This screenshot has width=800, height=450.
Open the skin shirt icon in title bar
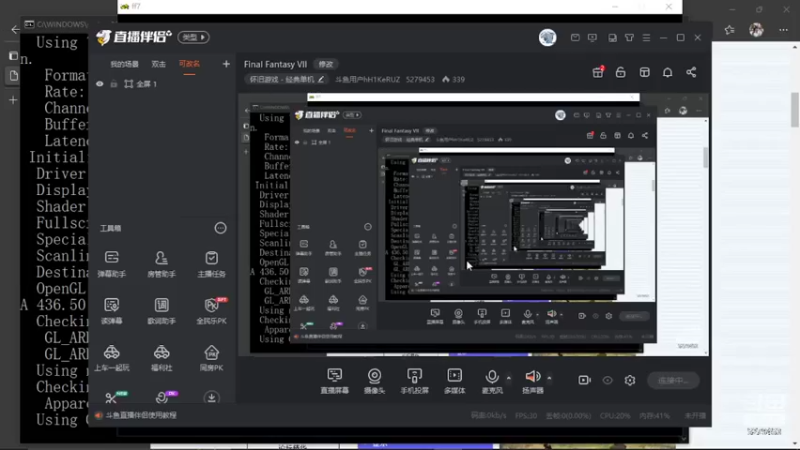[629, 38]
